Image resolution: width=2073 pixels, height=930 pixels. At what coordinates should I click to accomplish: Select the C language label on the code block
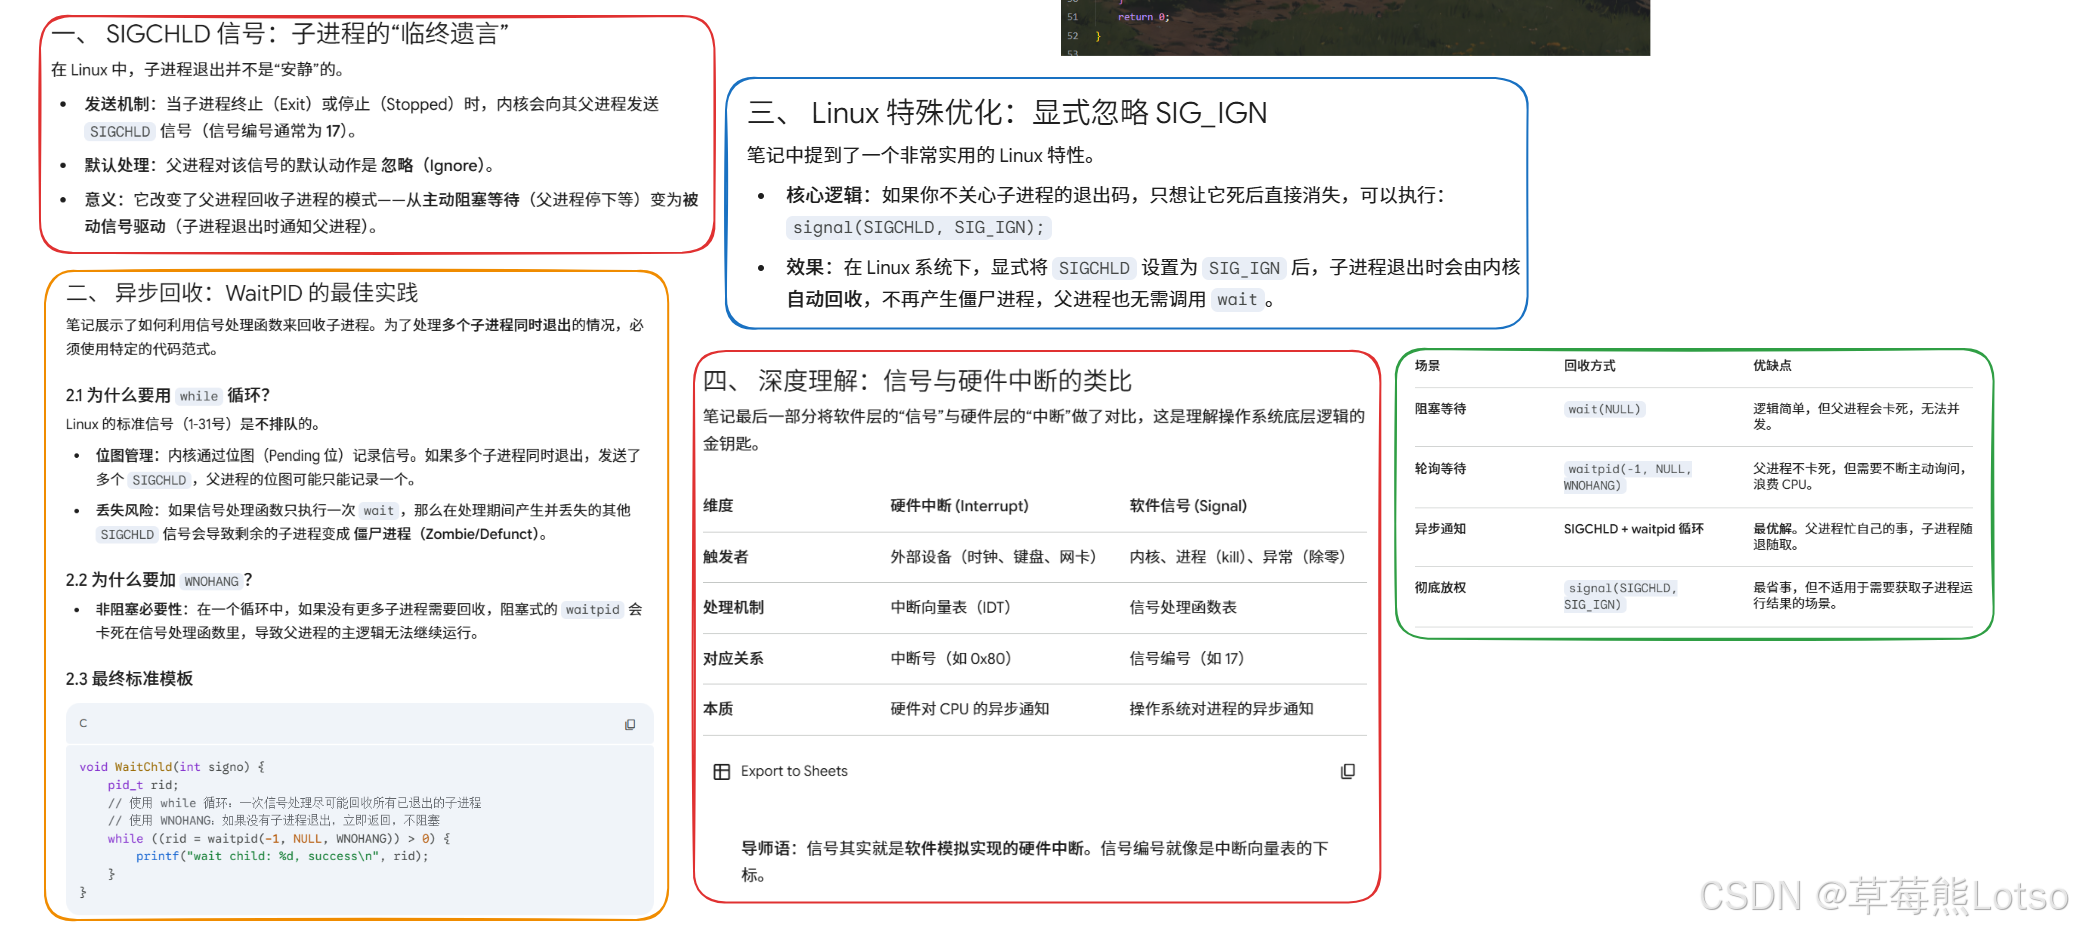click(83, 723)
